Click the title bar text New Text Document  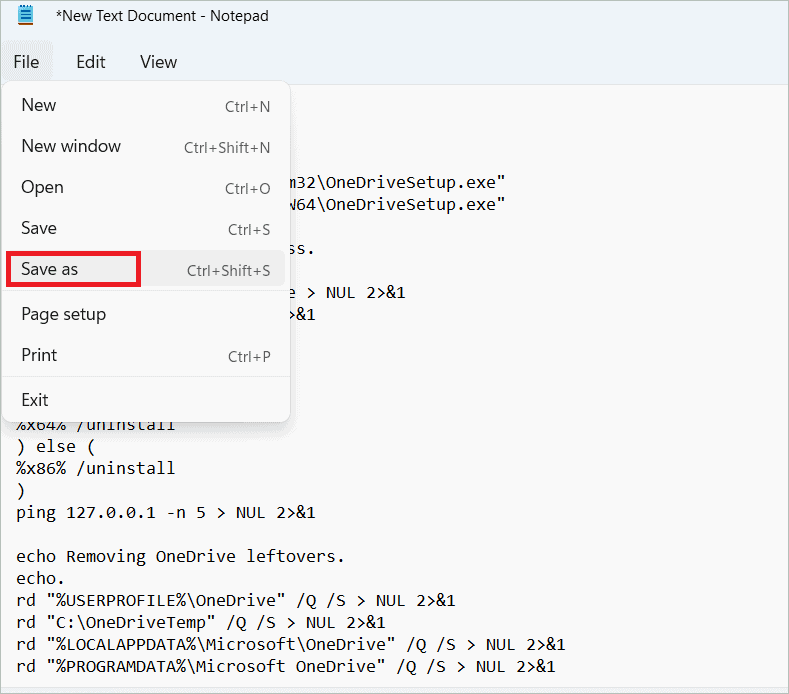(162, 16)
